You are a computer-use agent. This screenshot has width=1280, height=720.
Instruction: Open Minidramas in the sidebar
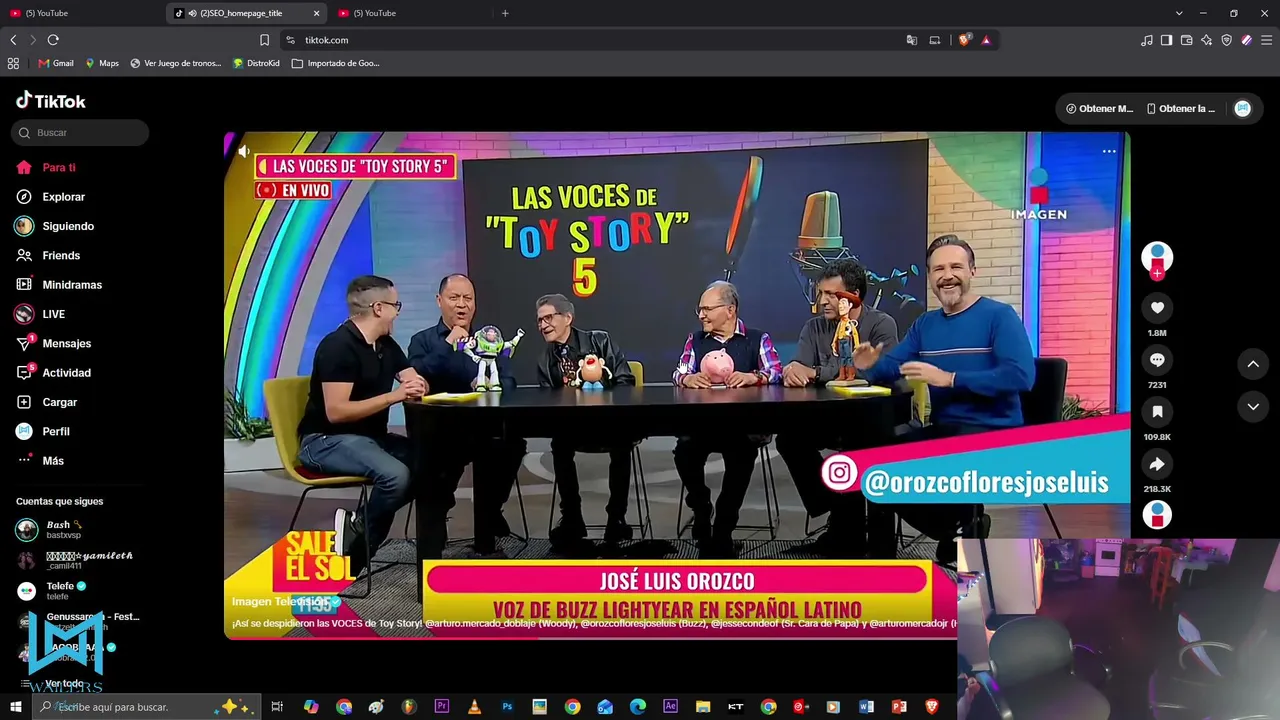(72, 285)
